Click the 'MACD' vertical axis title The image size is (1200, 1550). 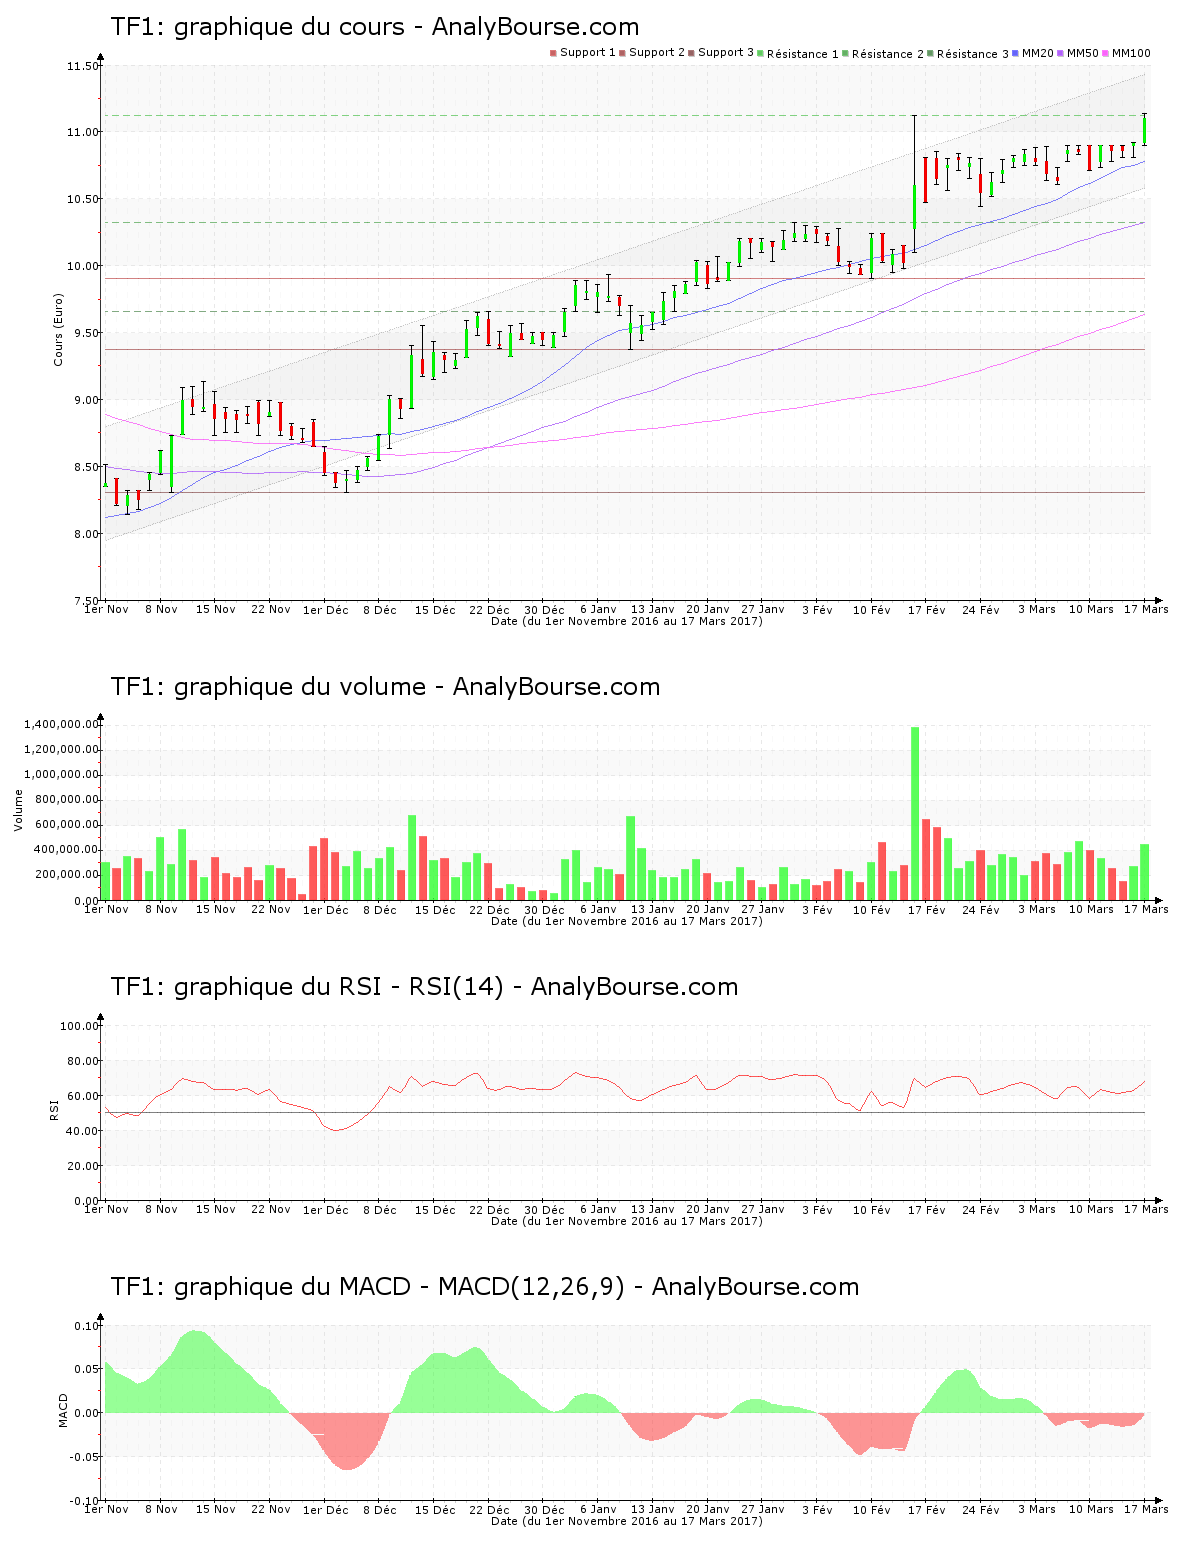64,1410
